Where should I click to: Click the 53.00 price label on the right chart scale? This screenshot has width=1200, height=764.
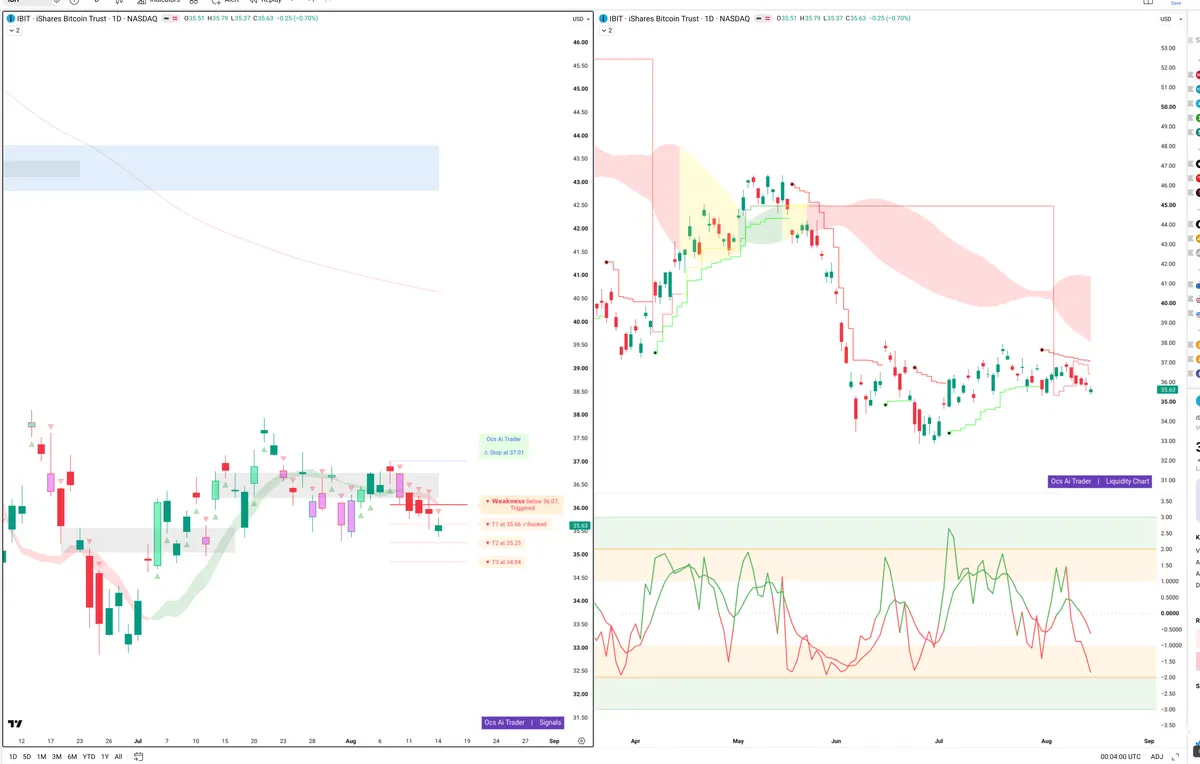(1168, 48)
